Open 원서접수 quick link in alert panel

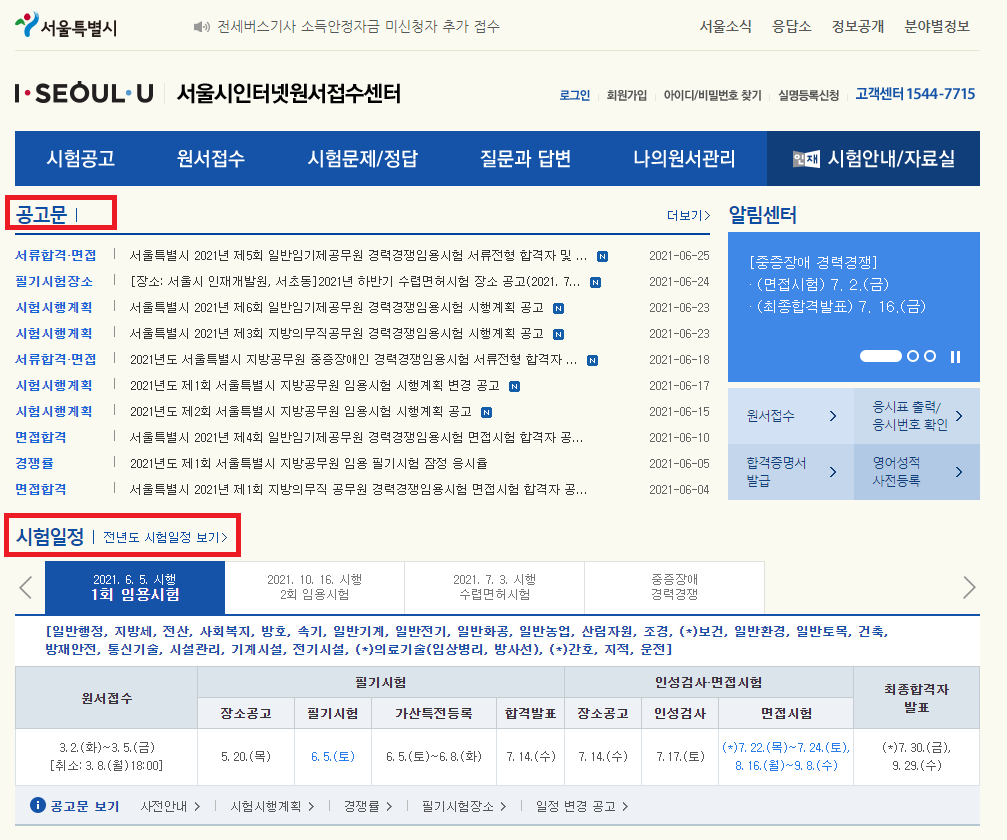791,416
